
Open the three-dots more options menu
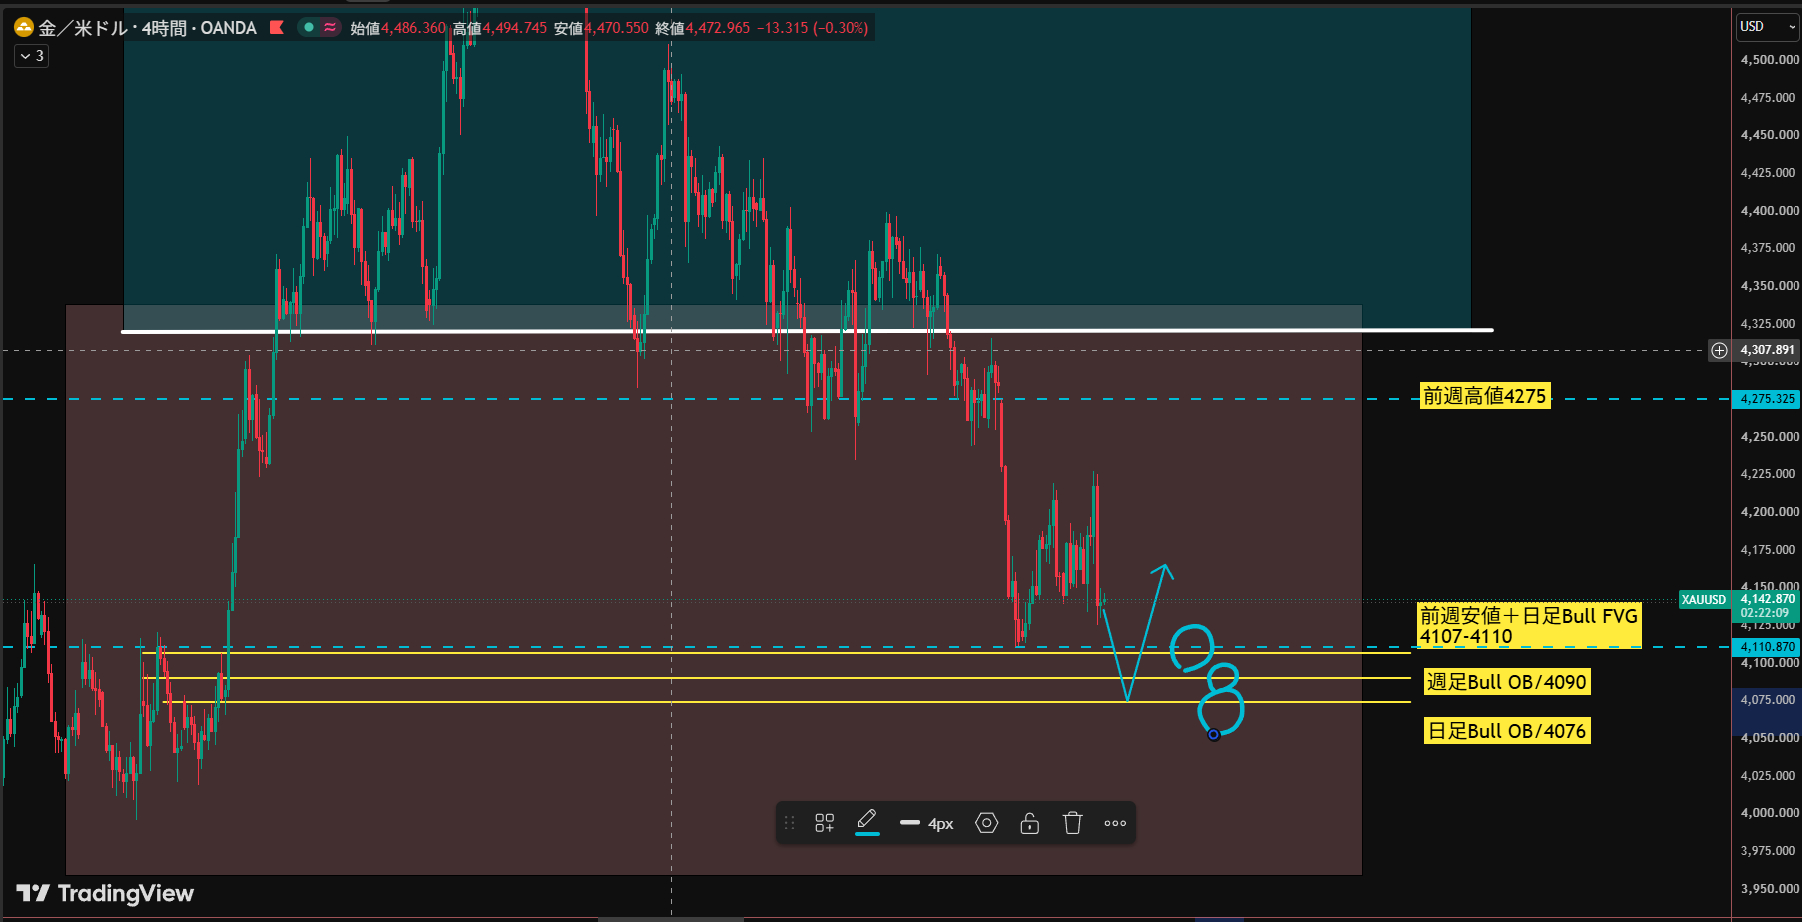coord(1115,823)
